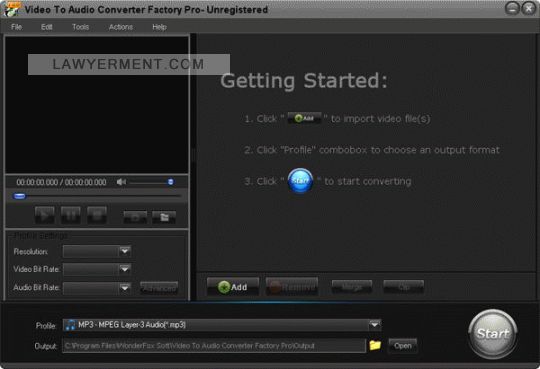
Task: Click the application logo in title bar
Action: (12, 9)
